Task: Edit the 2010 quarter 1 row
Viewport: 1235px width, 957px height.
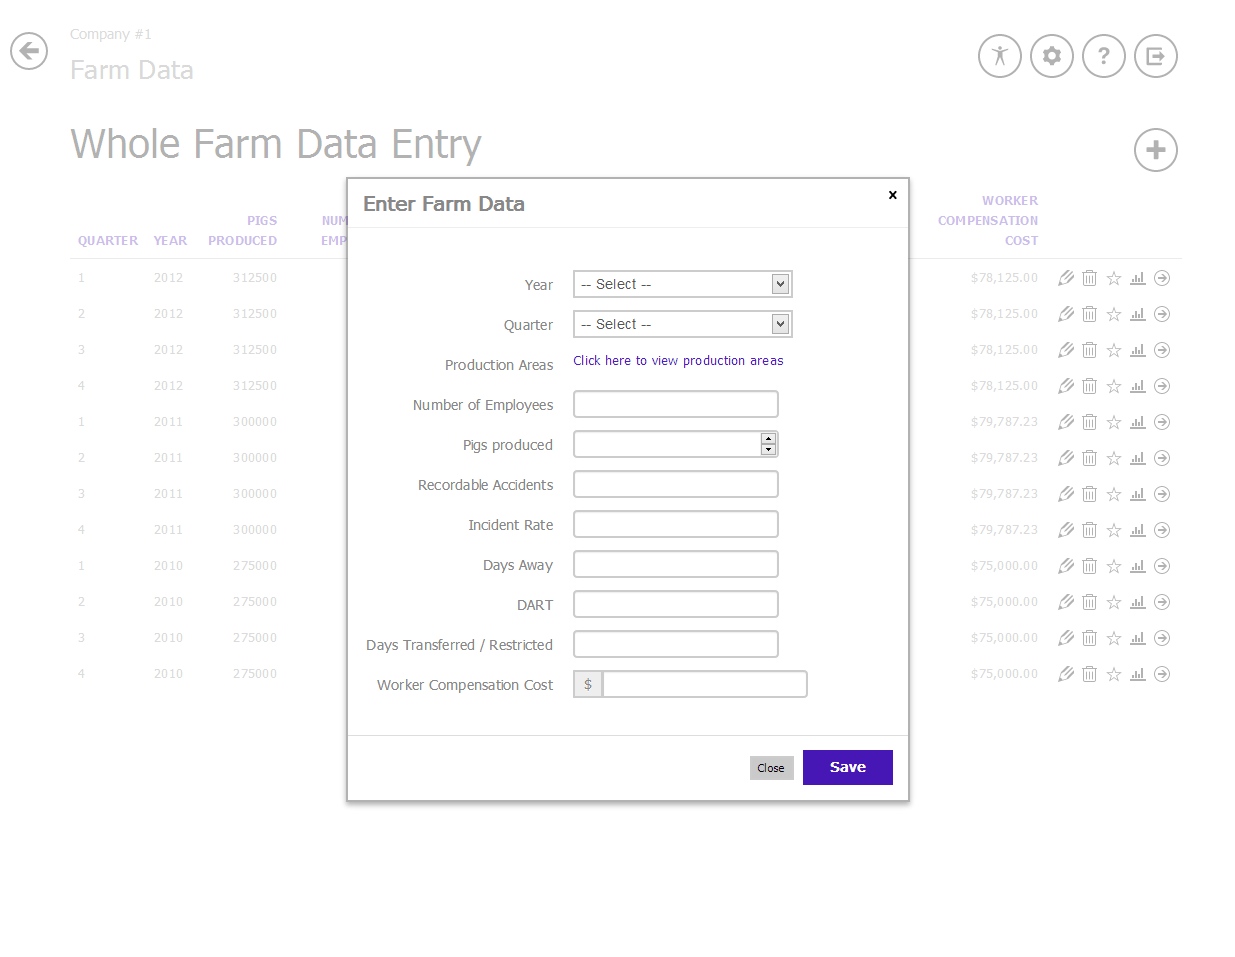Action: coord(1066,566)
